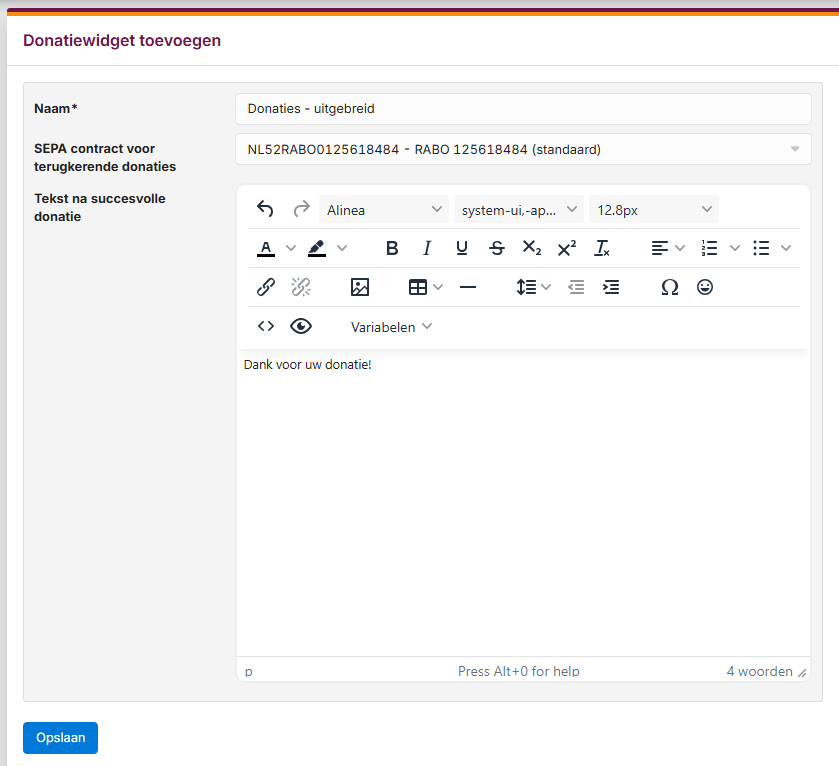The width and height of the screenshot is (839, 766).
Task: Preview content with the eye icon
Action: tap(301, 326)
